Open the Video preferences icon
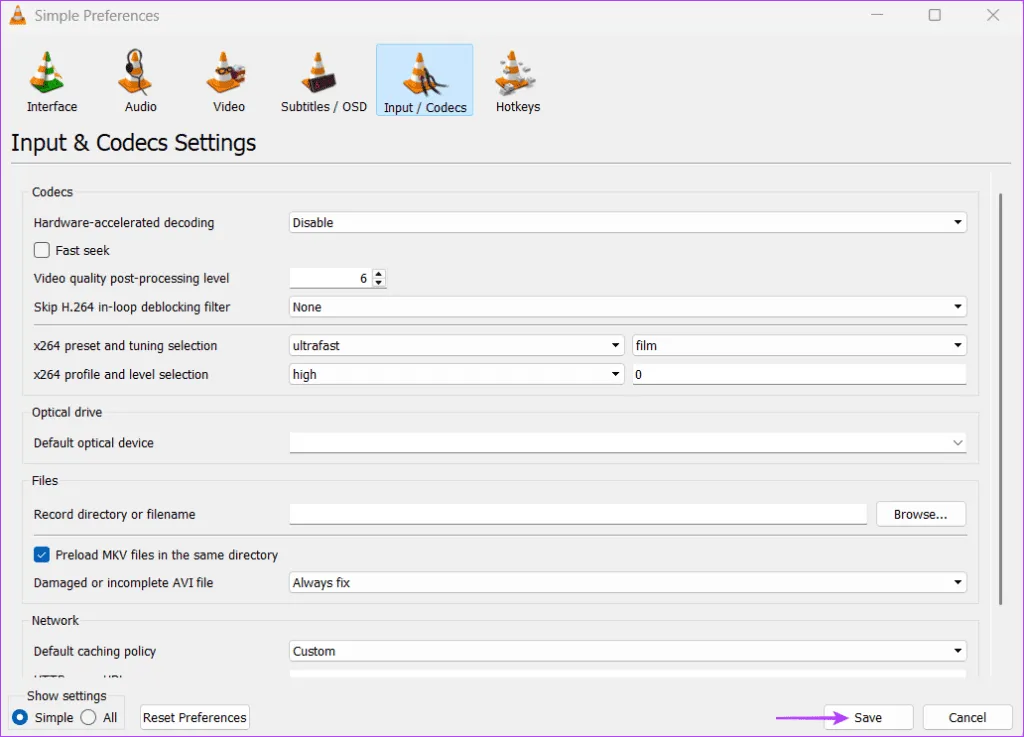This screenshot has width=1024, height=737. pos(228,80)
